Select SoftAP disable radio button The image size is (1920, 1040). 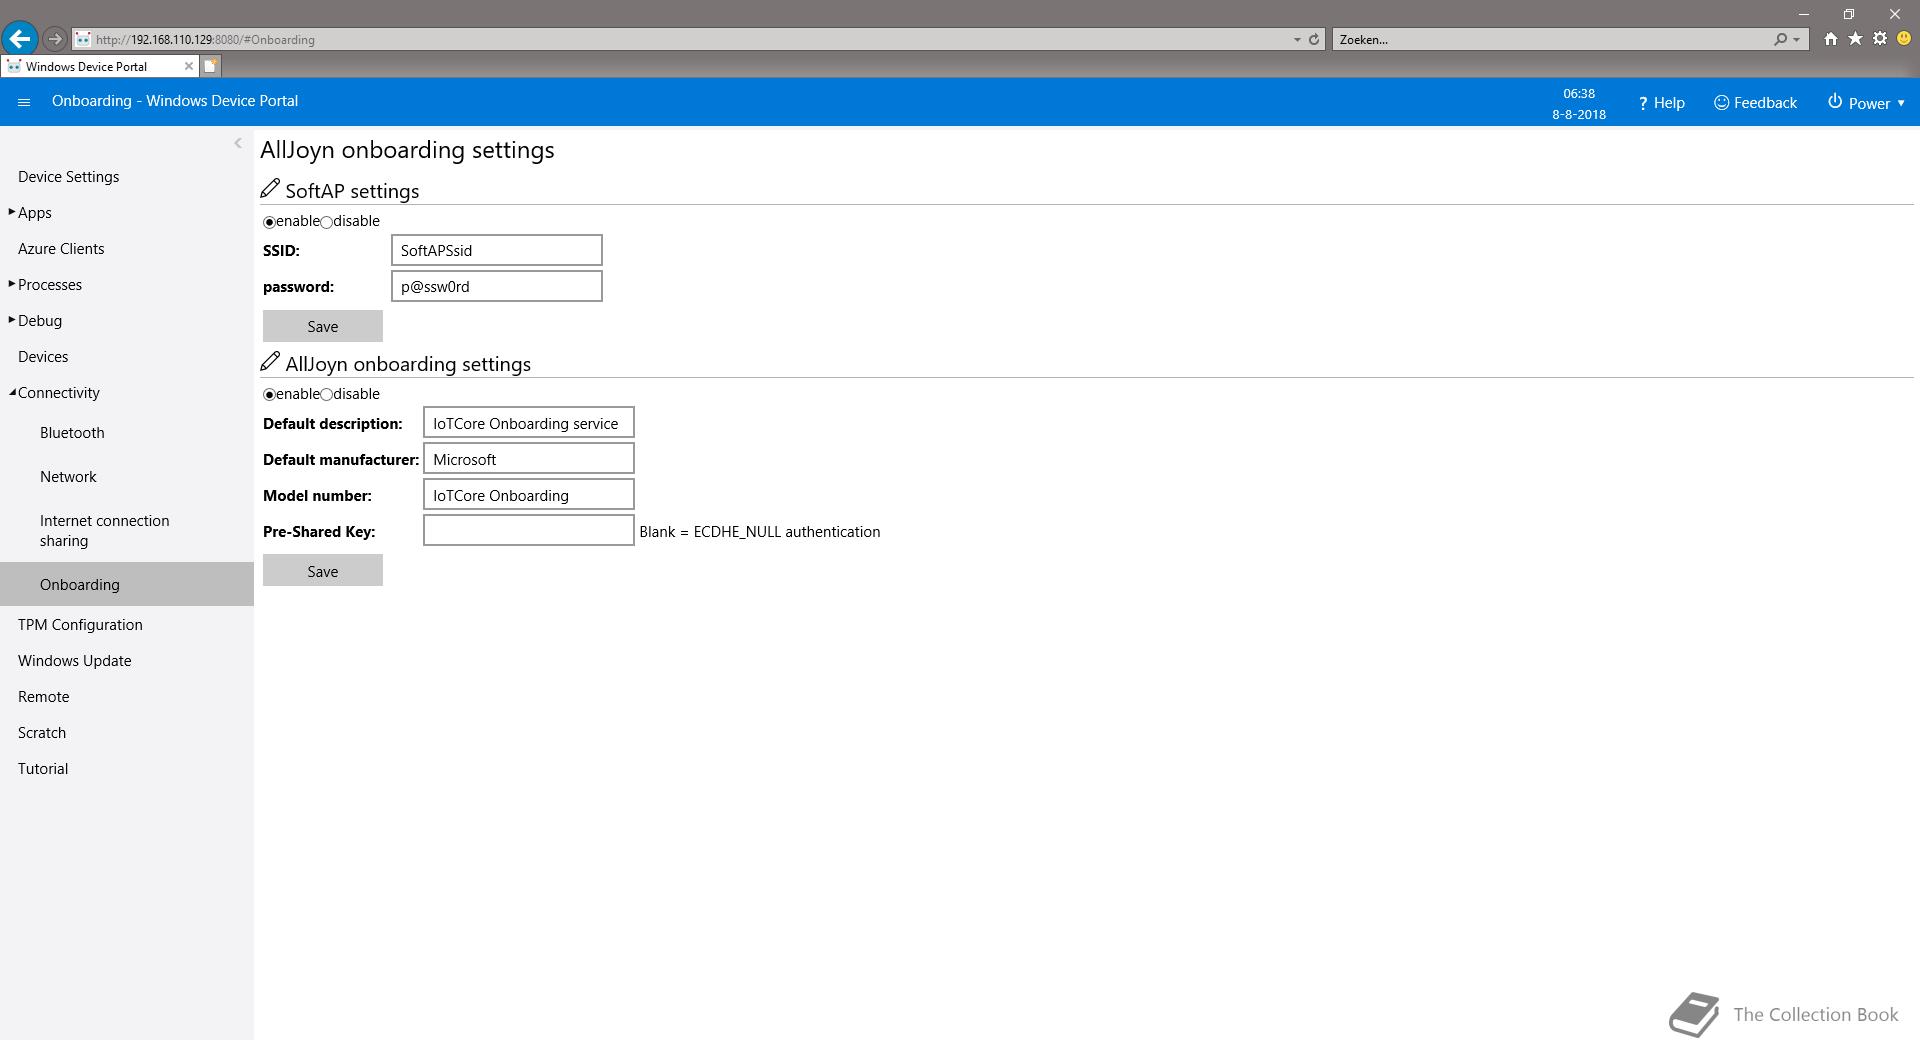tap(326, 222)
